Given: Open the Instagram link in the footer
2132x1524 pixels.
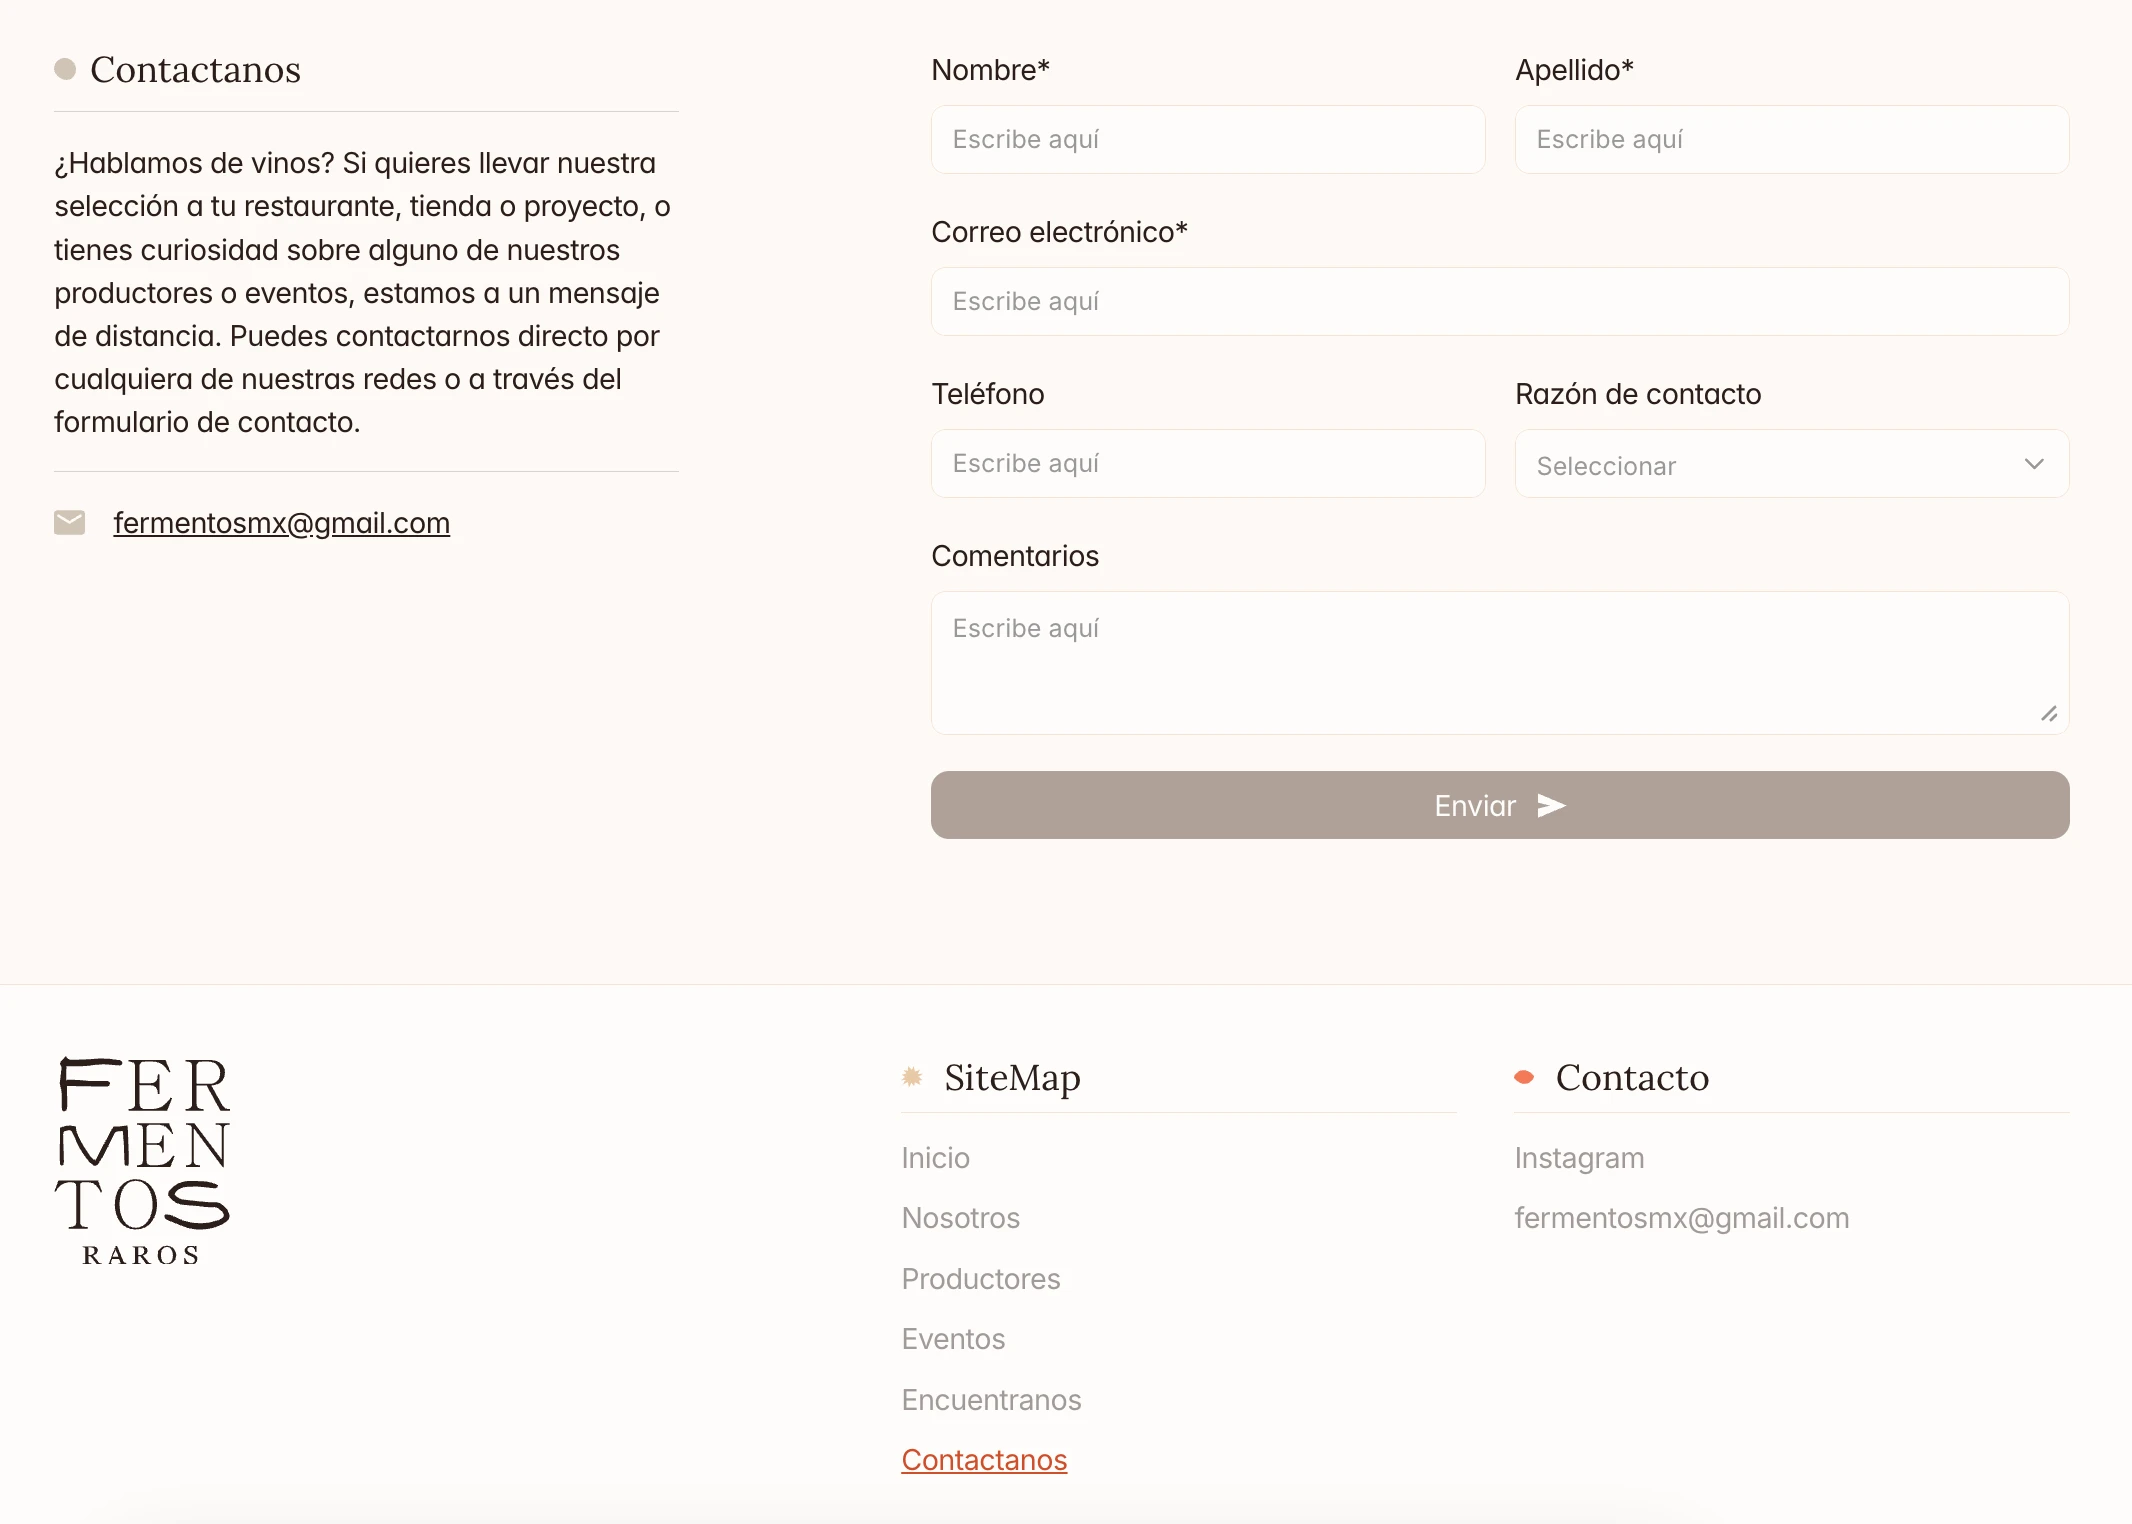Looking at the screenshot, I should point(1580,1158).
